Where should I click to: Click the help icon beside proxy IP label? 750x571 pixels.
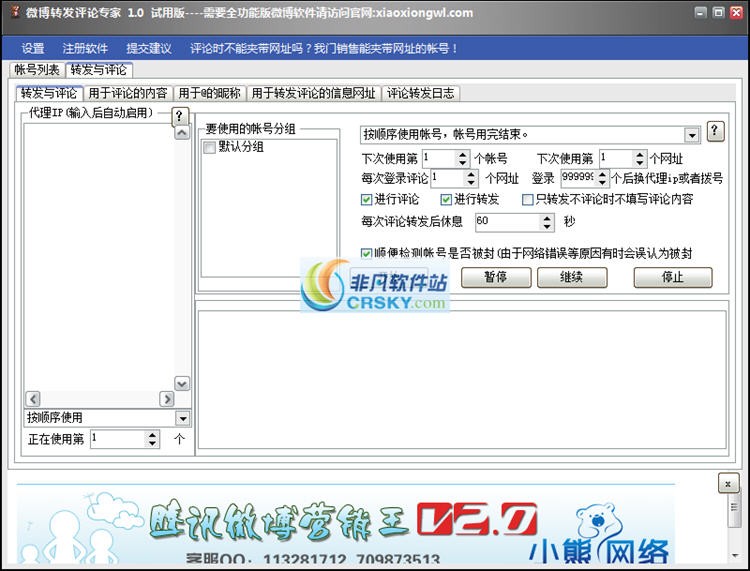point(179,116)
